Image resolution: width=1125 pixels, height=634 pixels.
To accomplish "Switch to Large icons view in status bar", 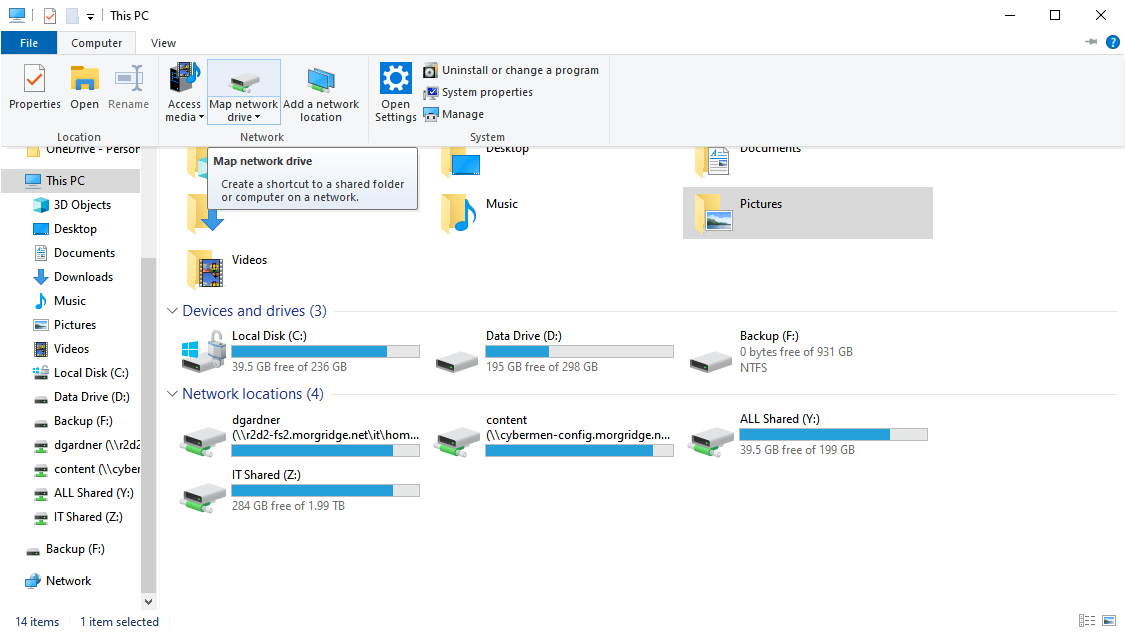I will [1109, 620].
